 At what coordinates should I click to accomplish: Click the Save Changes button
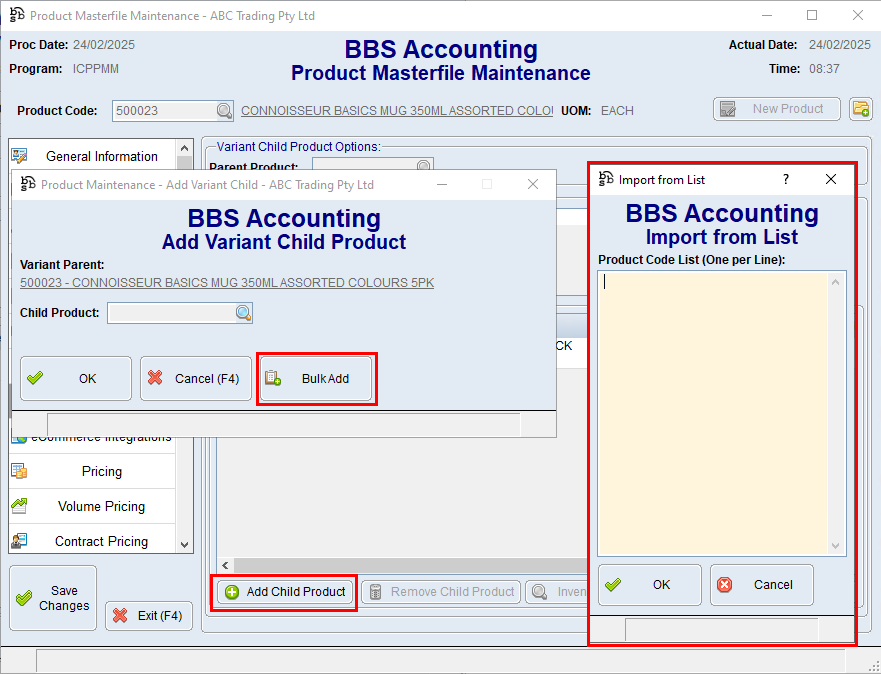(53, 598)
